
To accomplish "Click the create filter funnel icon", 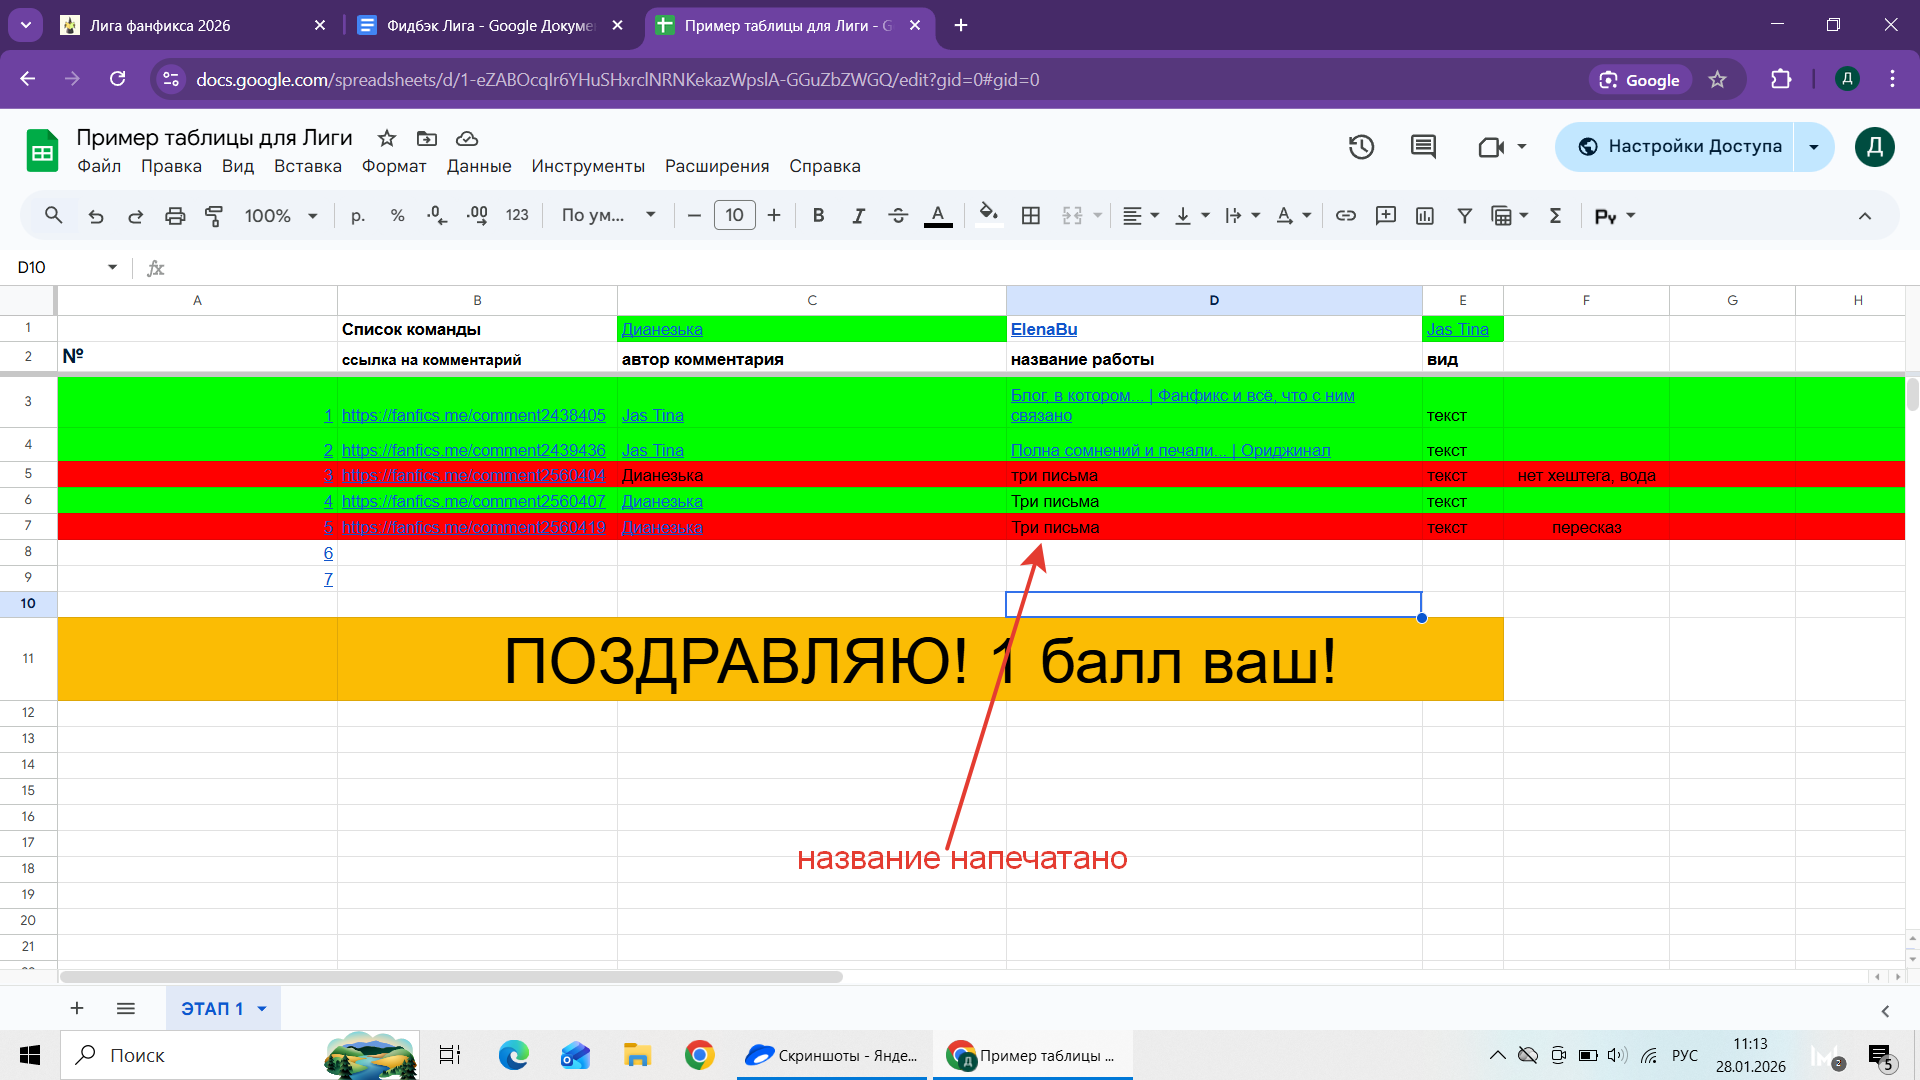I will [x=1464, y=215].
